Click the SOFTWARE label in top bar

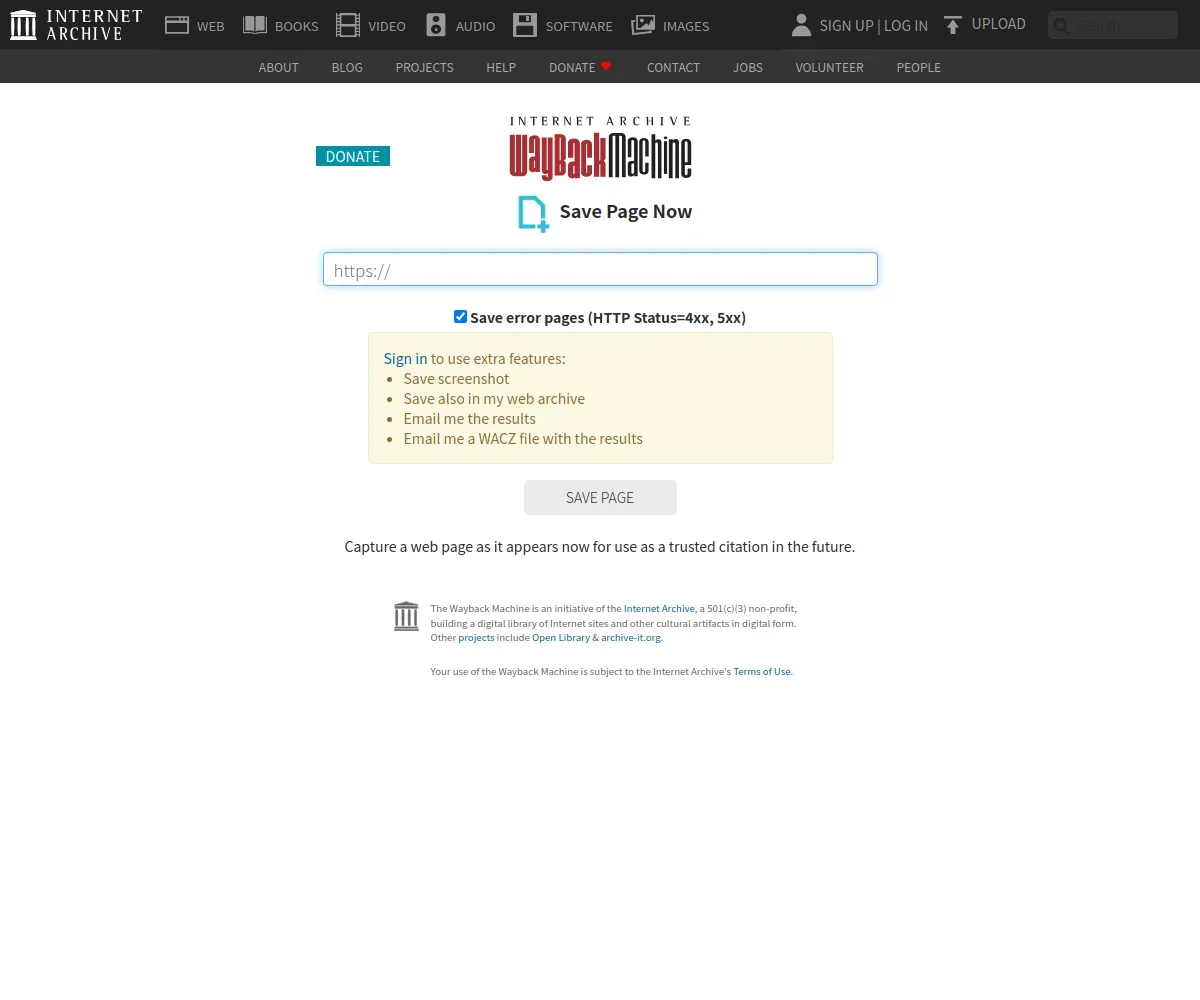[x=579, y=26]
